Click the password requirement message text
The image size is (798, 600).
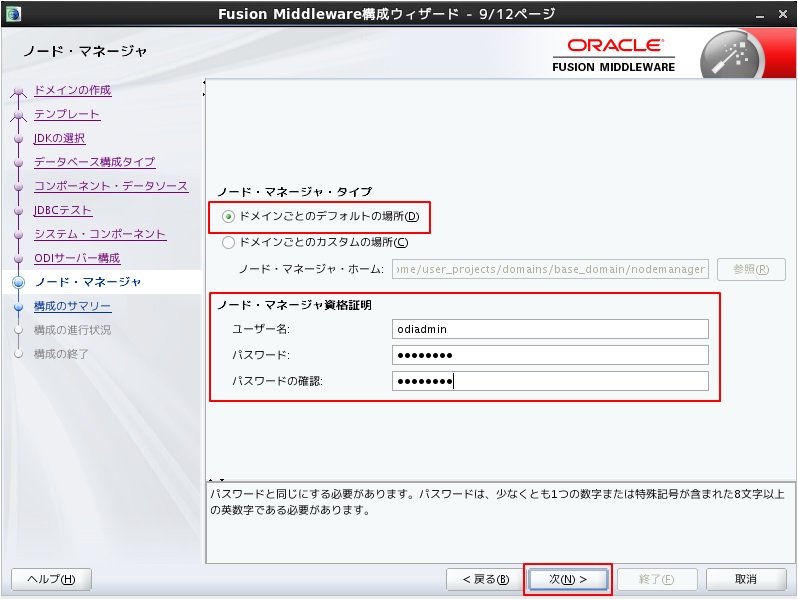click(x=497, y=502)
